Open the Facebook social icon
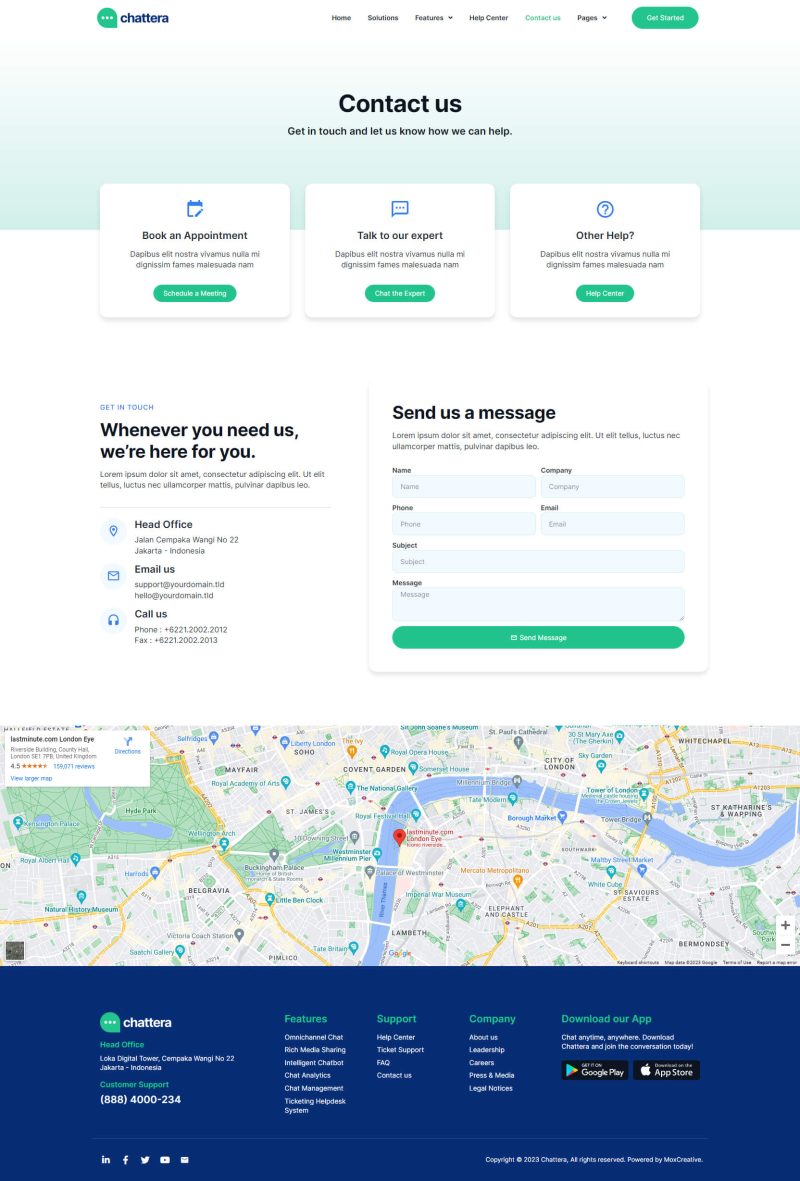 pos(125,1160)
